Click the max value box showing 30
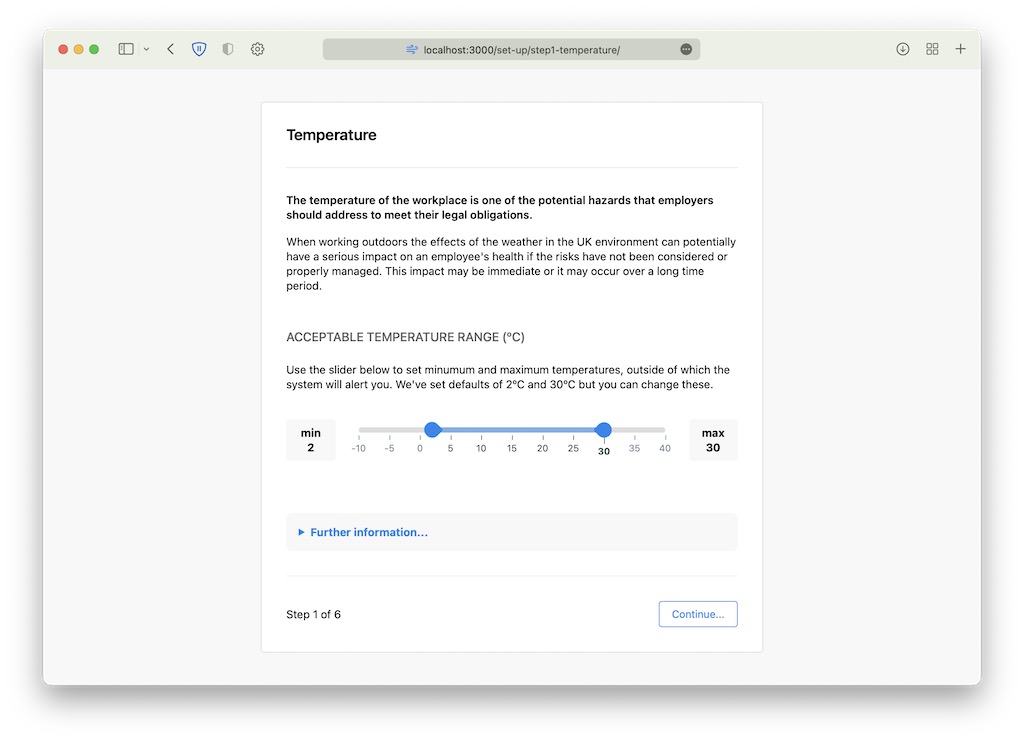 point(713,440)
